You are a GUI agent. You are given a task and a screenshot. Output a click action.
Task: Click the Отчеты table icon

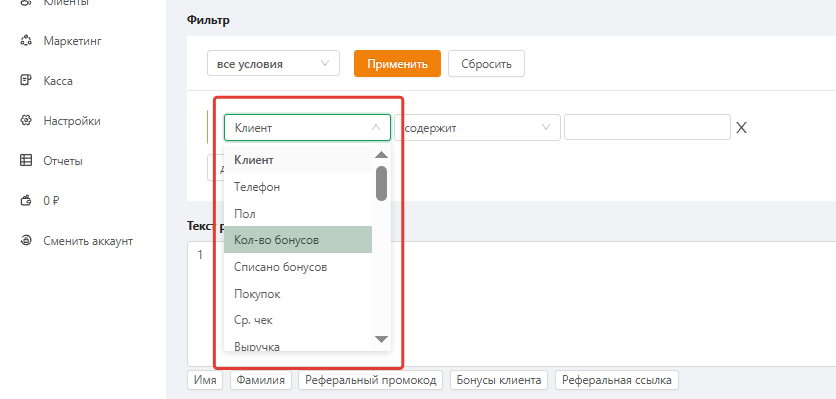(26, 161)
